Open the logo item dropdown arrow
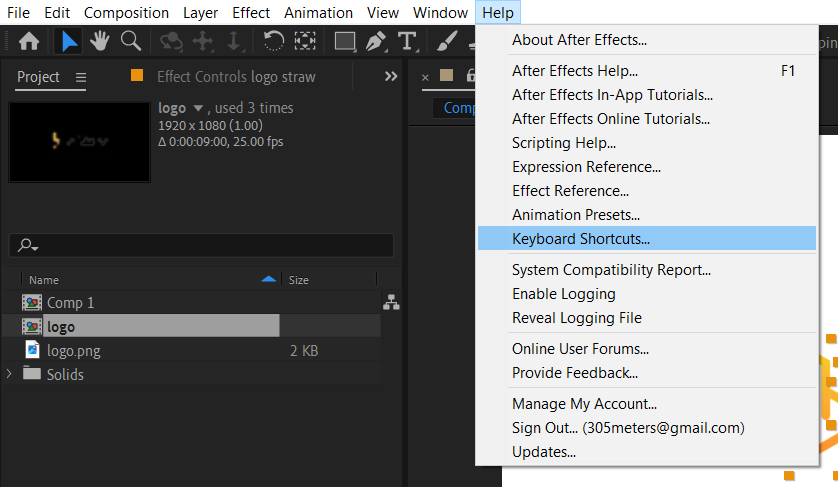838x487 pixels. (x=198, y=108)
